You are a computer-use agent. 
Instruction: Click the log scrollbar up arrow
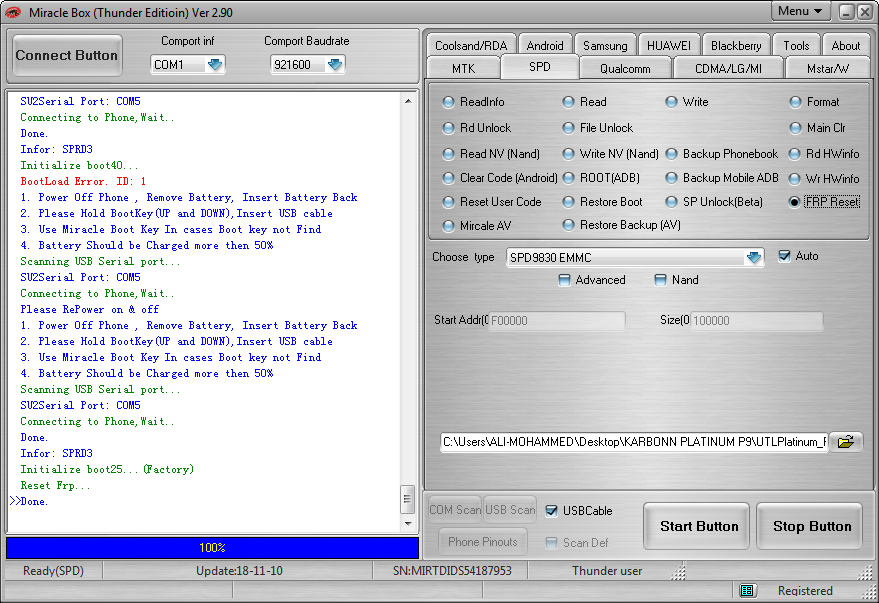click(x=408, y=101)
